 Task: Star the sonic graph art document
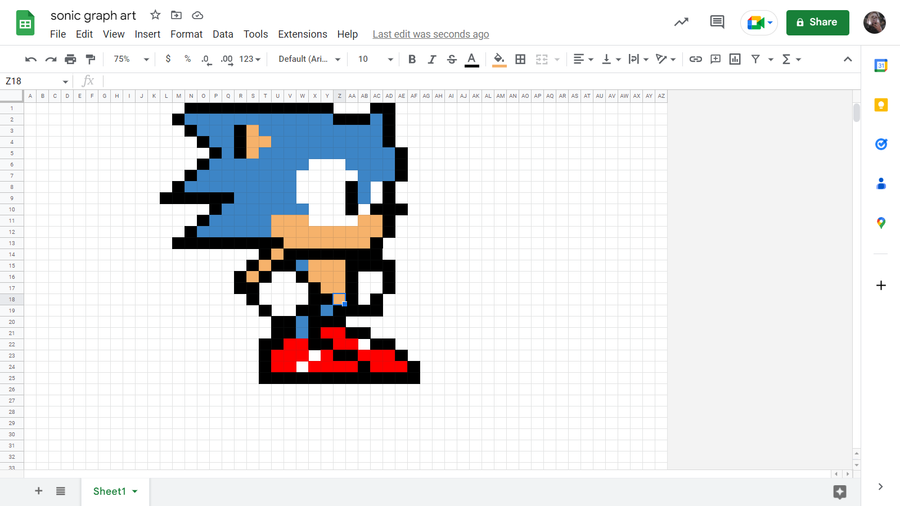pos(155,15)
